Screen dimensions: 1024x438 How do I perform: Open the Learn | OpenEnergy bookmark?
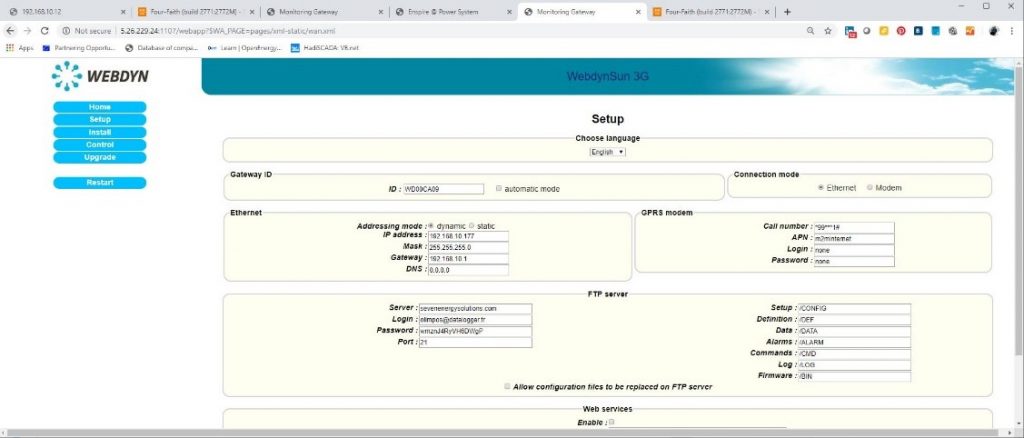(x=245, y=48)
